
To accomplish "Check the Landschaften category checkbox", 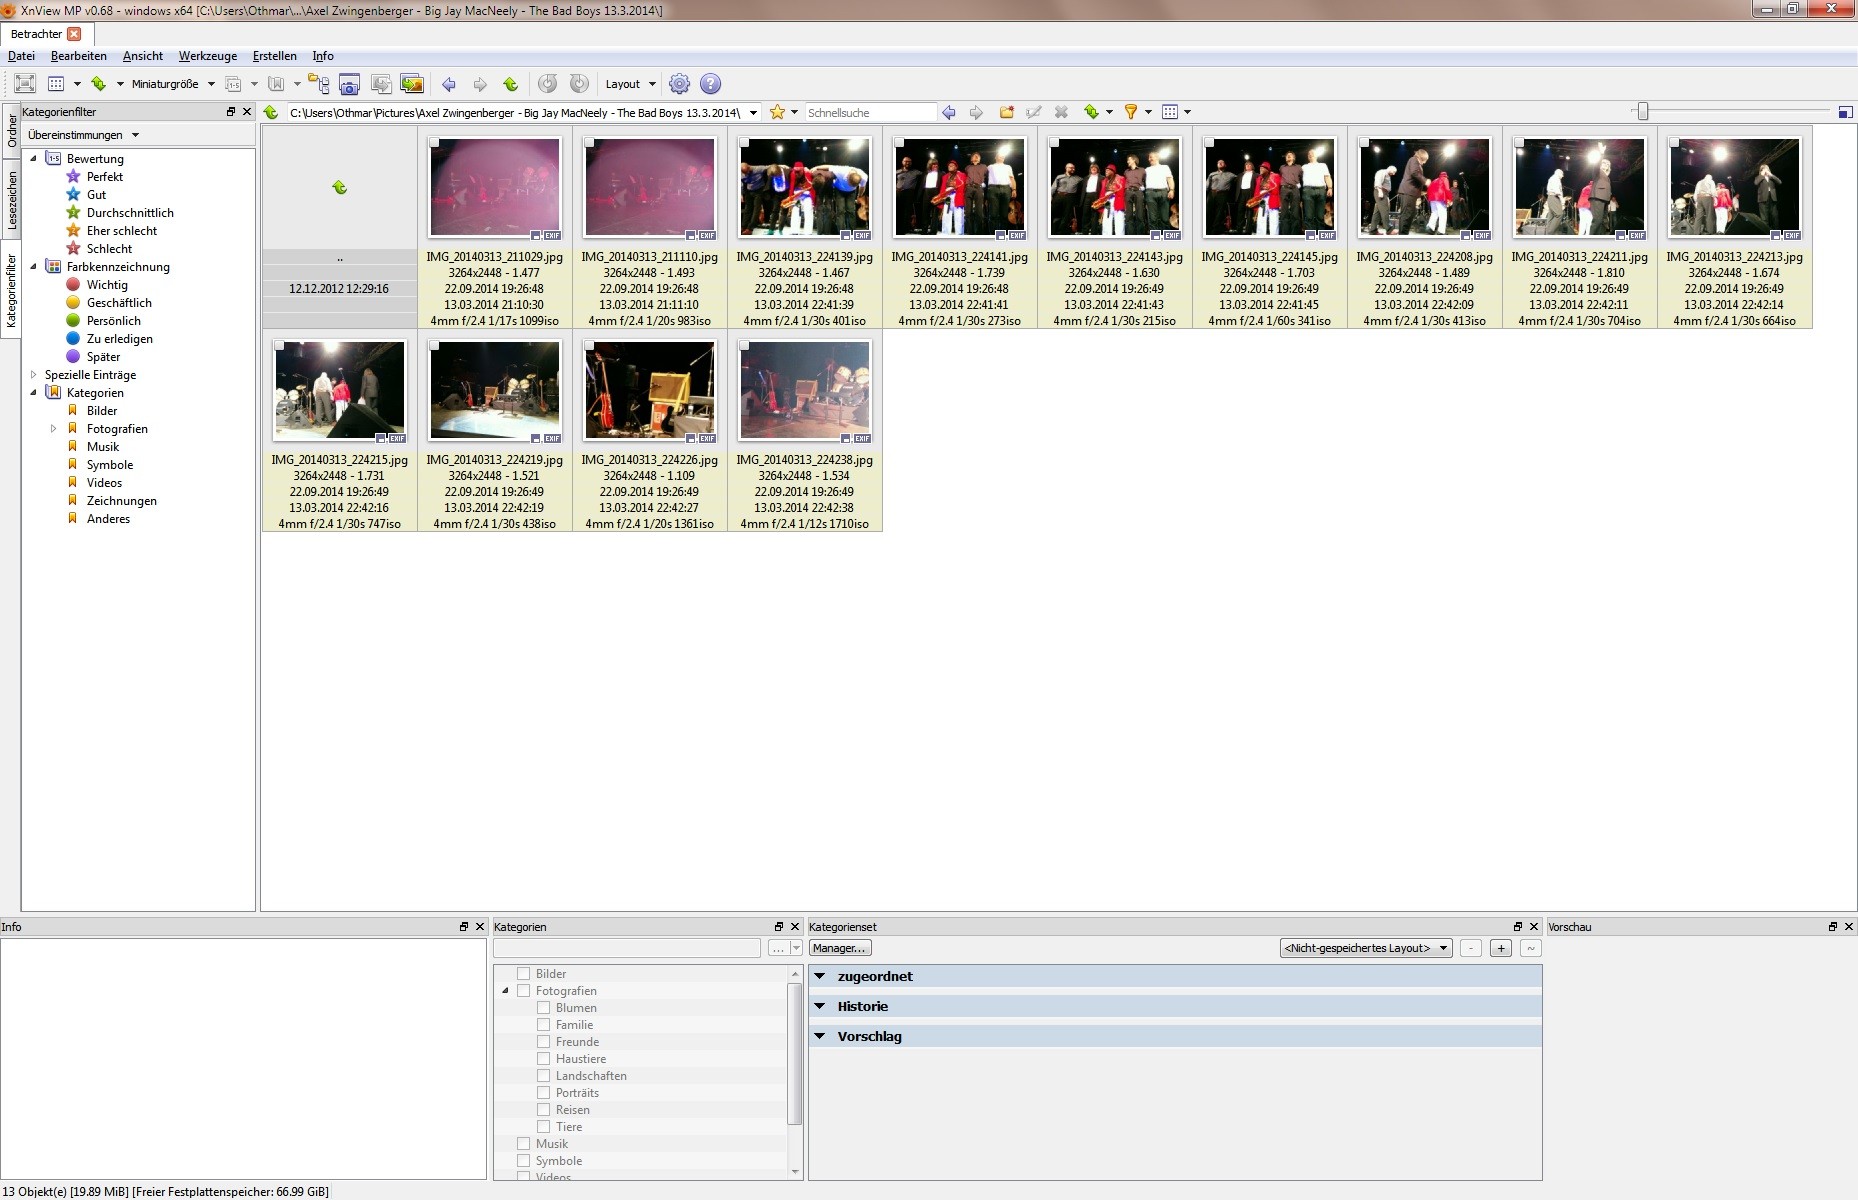I will (x=544, y=1076).
